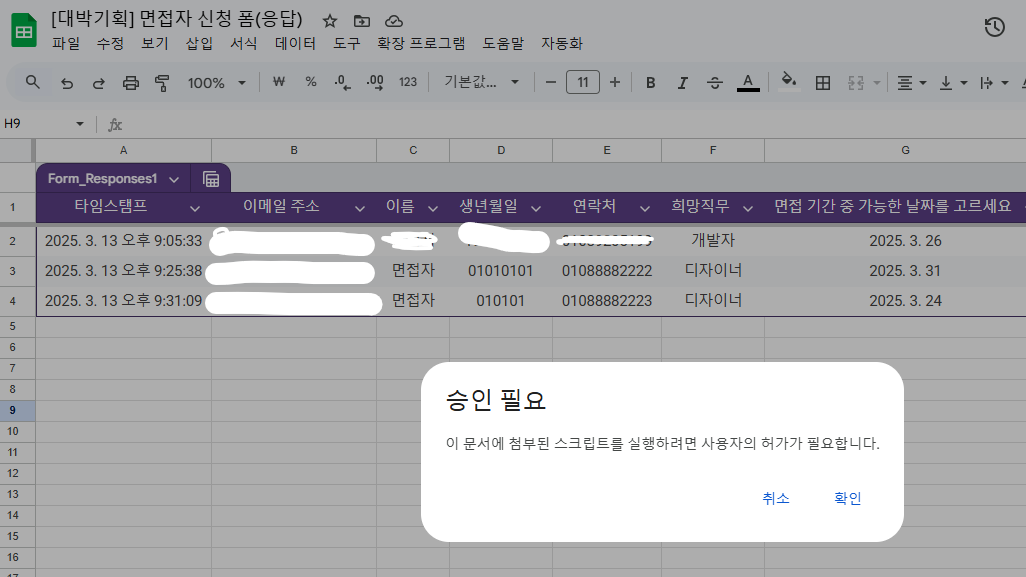Open more number formats 123

click(408, 82)
